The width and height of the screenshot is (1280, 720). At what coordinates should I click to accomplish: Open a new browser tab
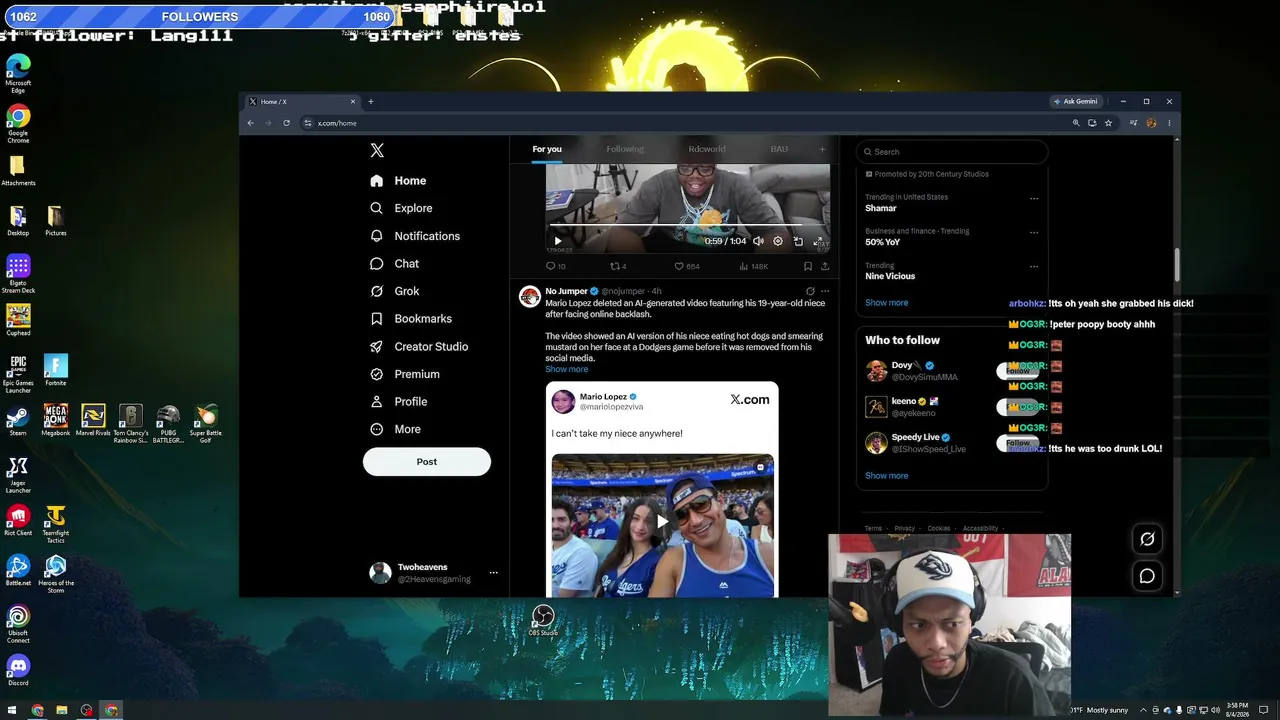tap(370, 101)
